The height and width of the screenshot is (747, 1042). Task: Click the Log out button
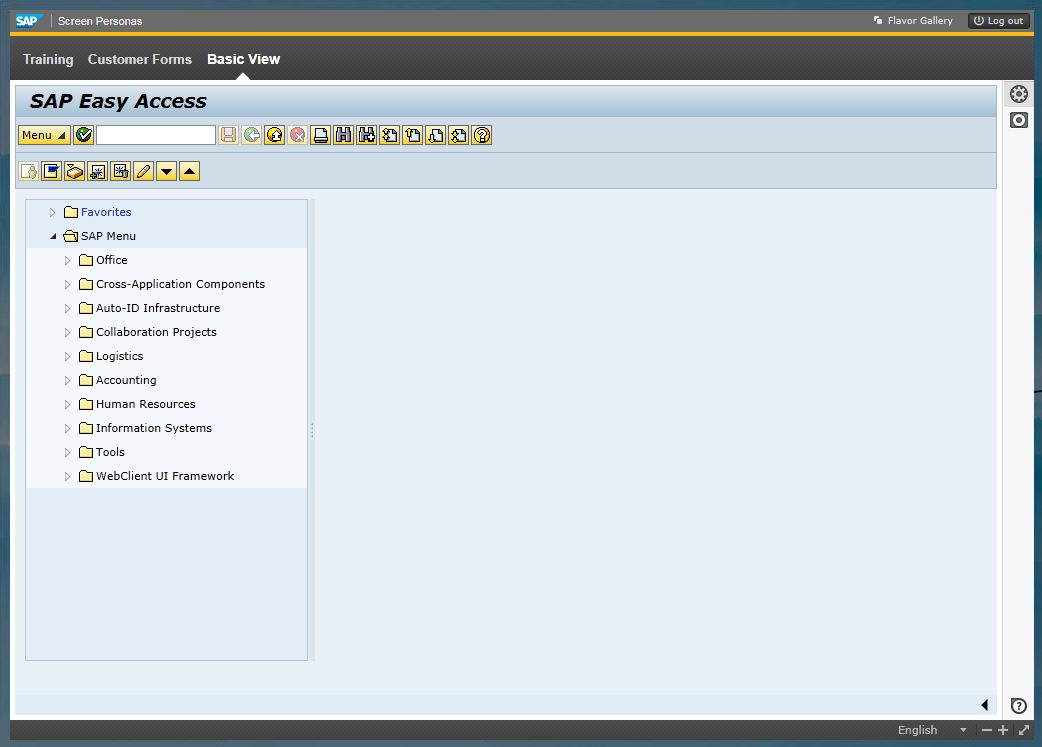tap(998, 21)
